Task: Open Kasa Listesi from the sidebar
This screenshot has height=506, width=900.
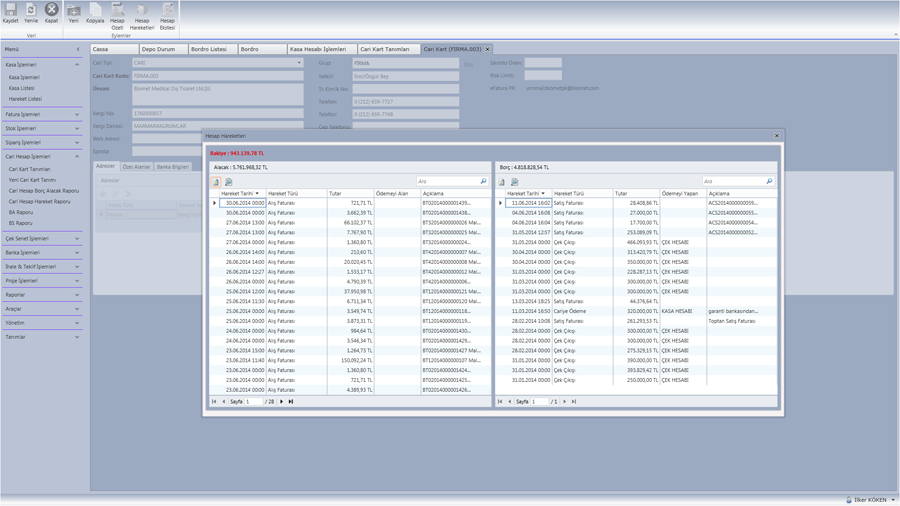Action: [x=22, y=88]
